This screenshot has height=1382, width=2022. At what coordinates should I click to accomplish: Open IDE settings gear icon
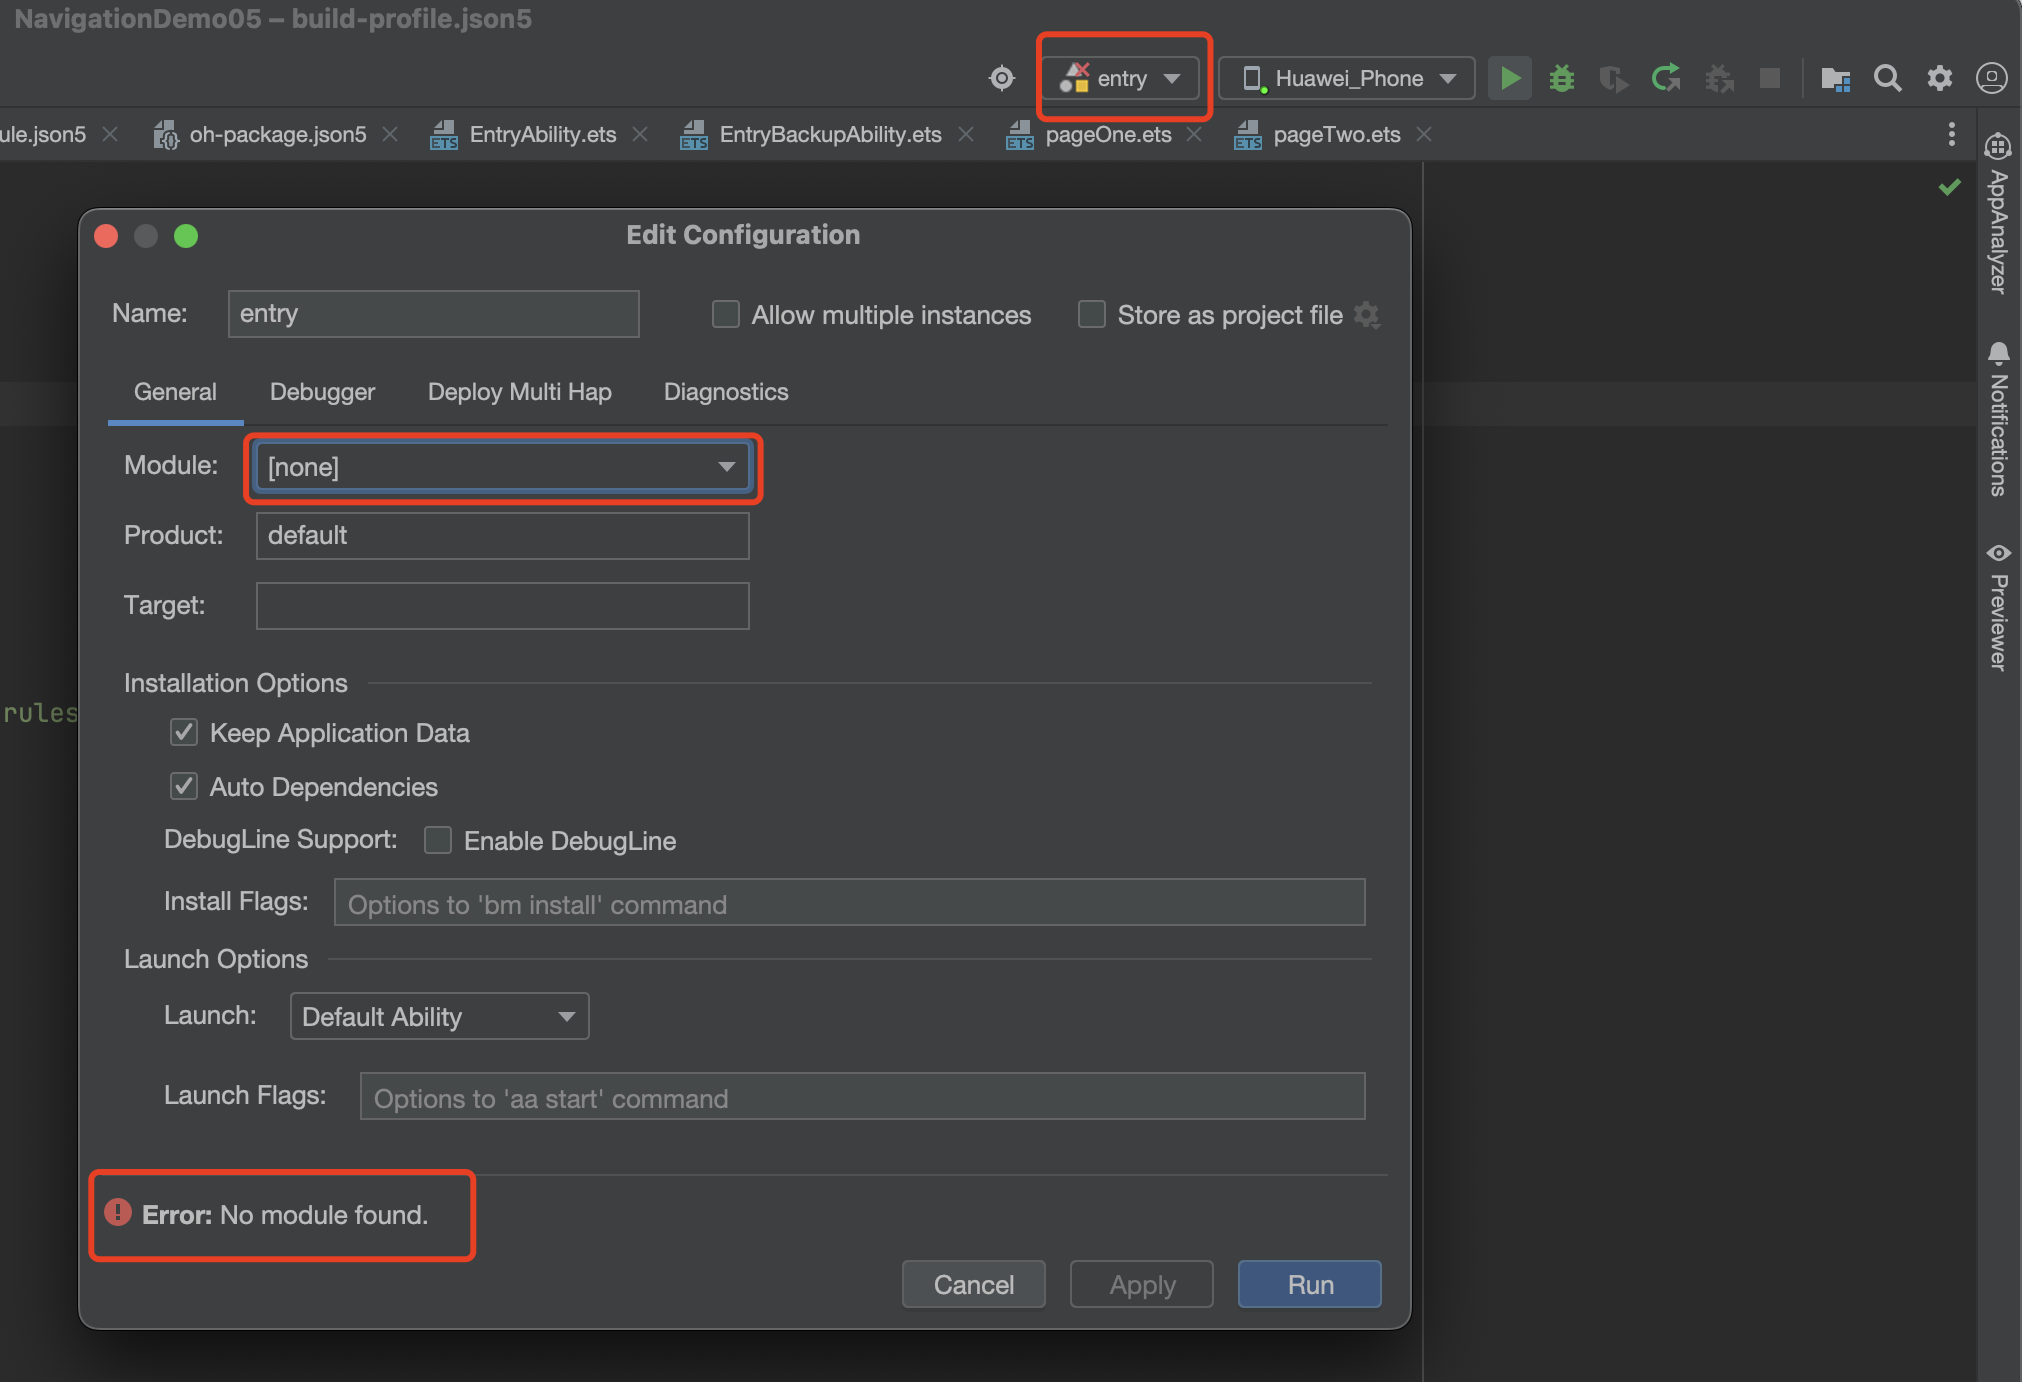pos(1940,78)
